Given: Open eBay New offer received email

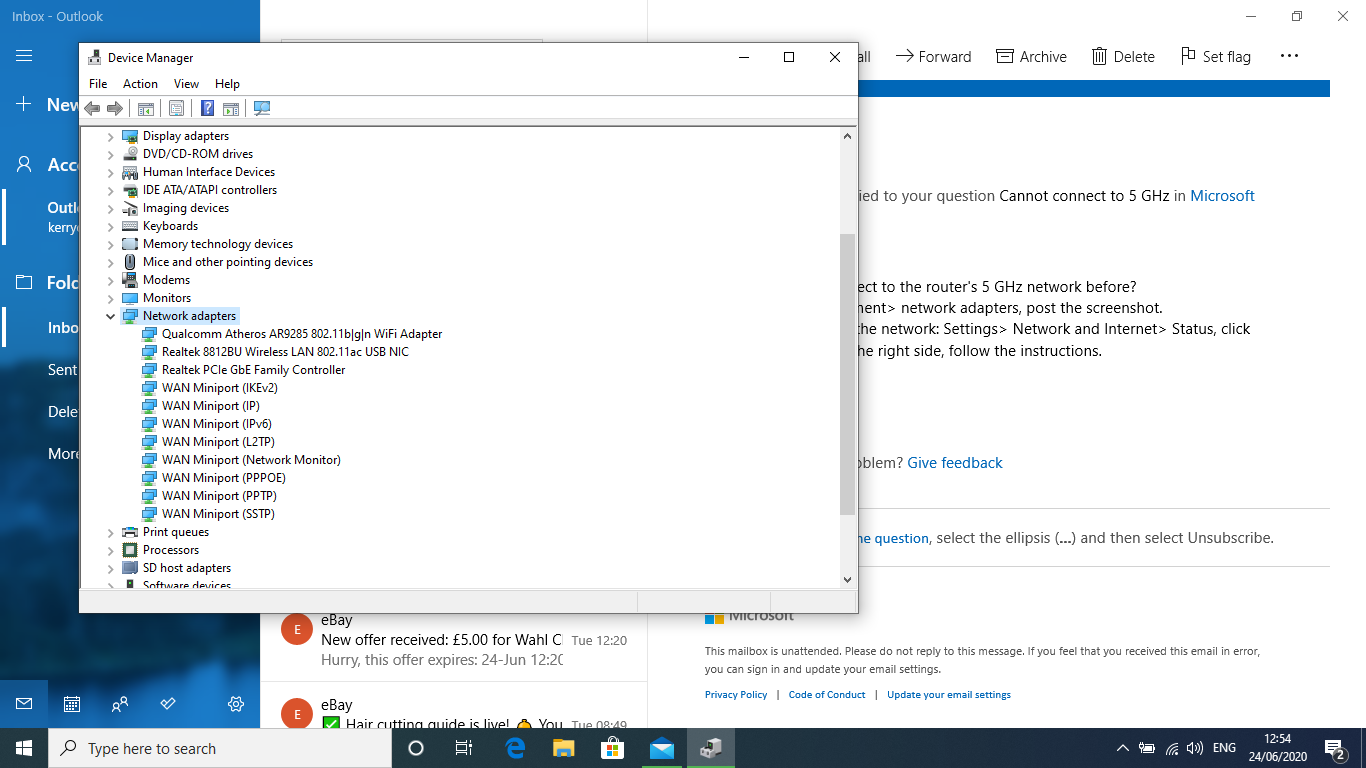Looking at the screenshot, I should pos(454,640).
